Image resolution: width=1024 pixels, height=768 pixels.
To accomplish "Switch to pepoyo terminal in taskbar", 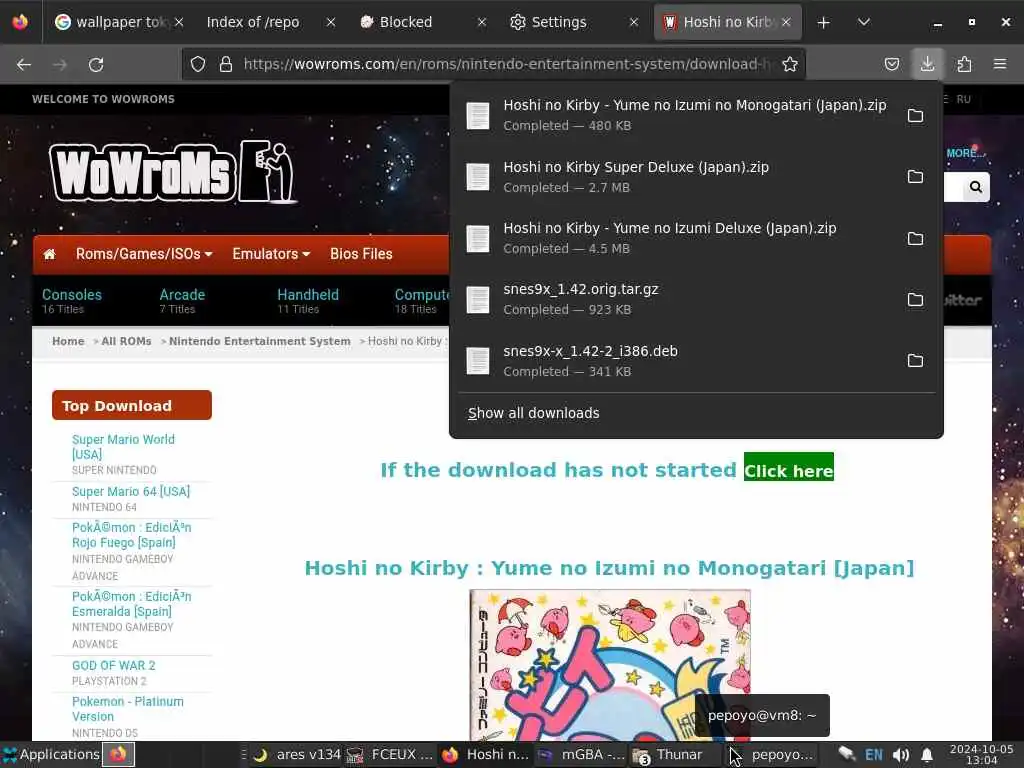I will click(771, 755).
